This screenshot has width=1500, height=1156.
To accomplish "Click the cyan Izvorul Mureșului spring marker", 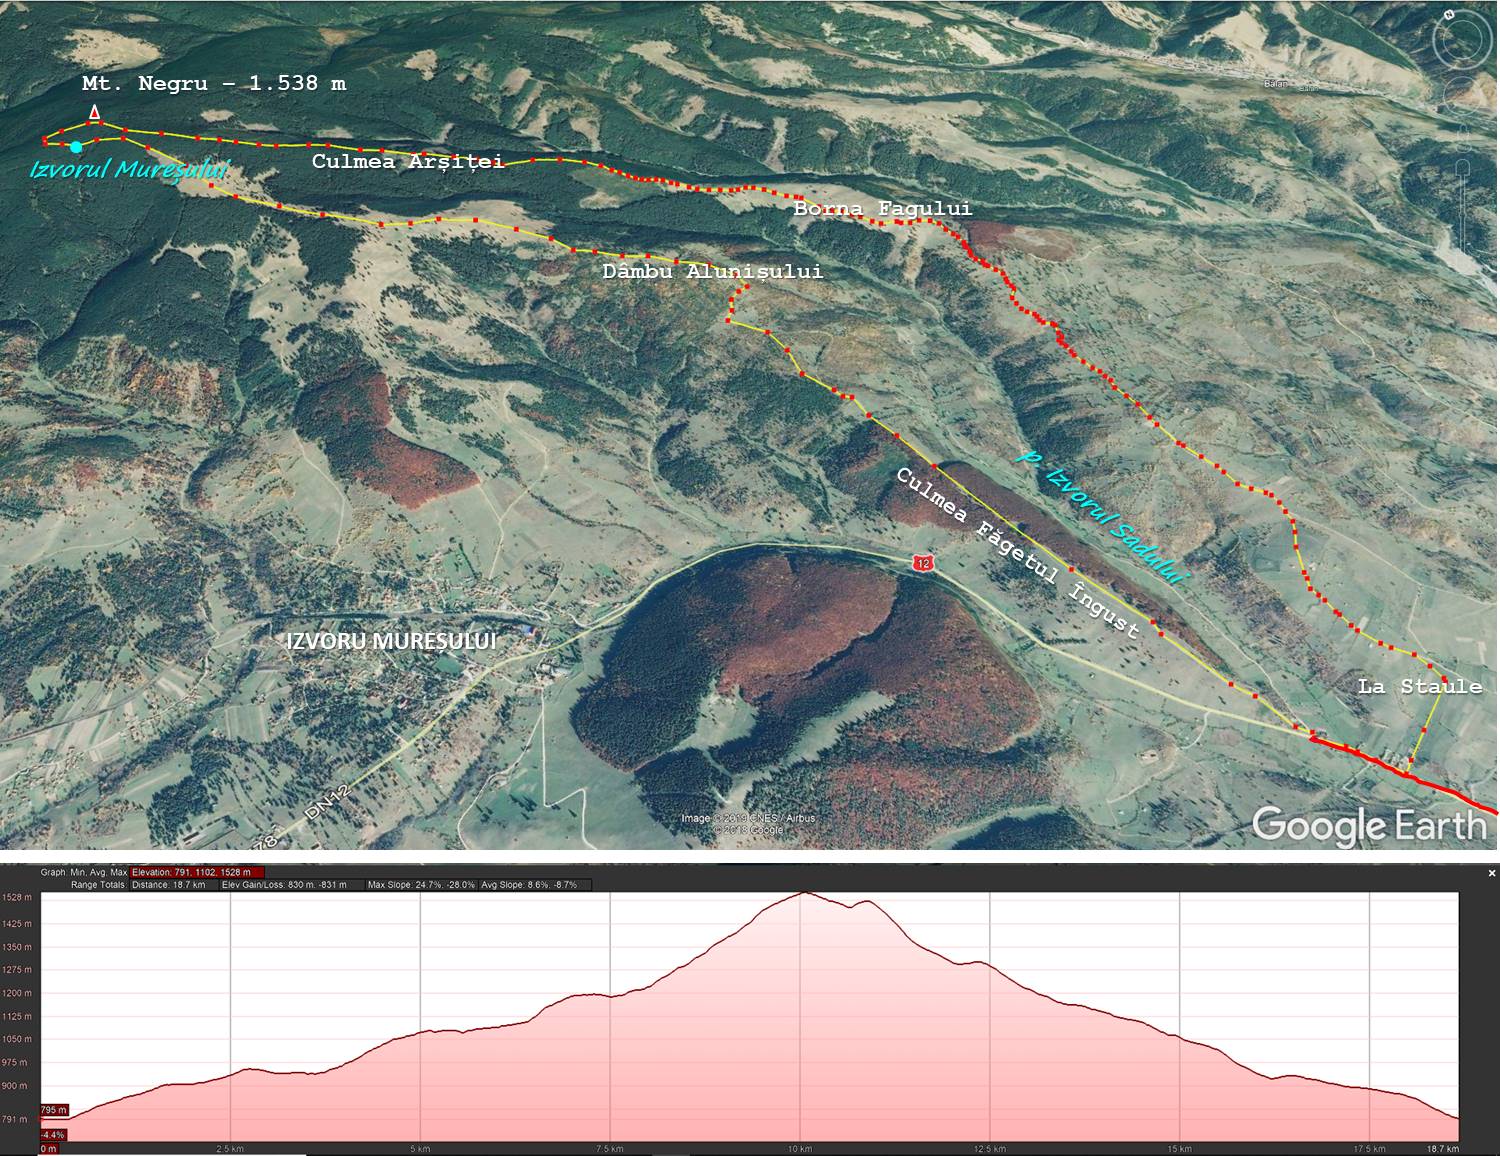I will [x=76, y=147].
